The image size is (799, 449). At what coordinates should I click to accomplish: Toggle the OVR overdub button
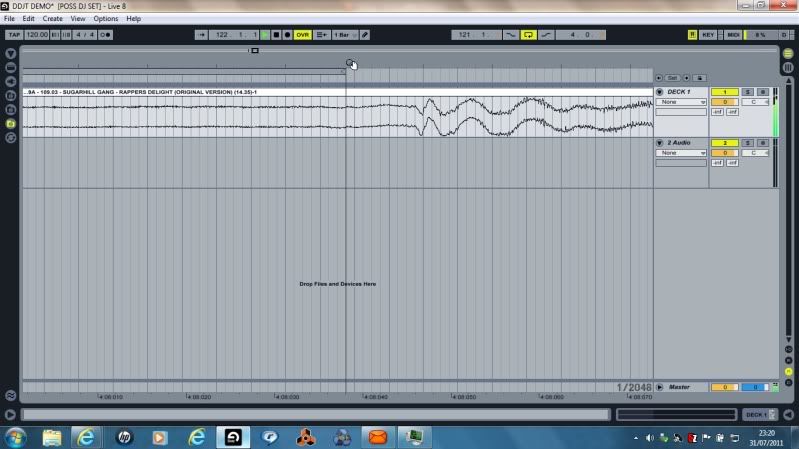[302, 35]
